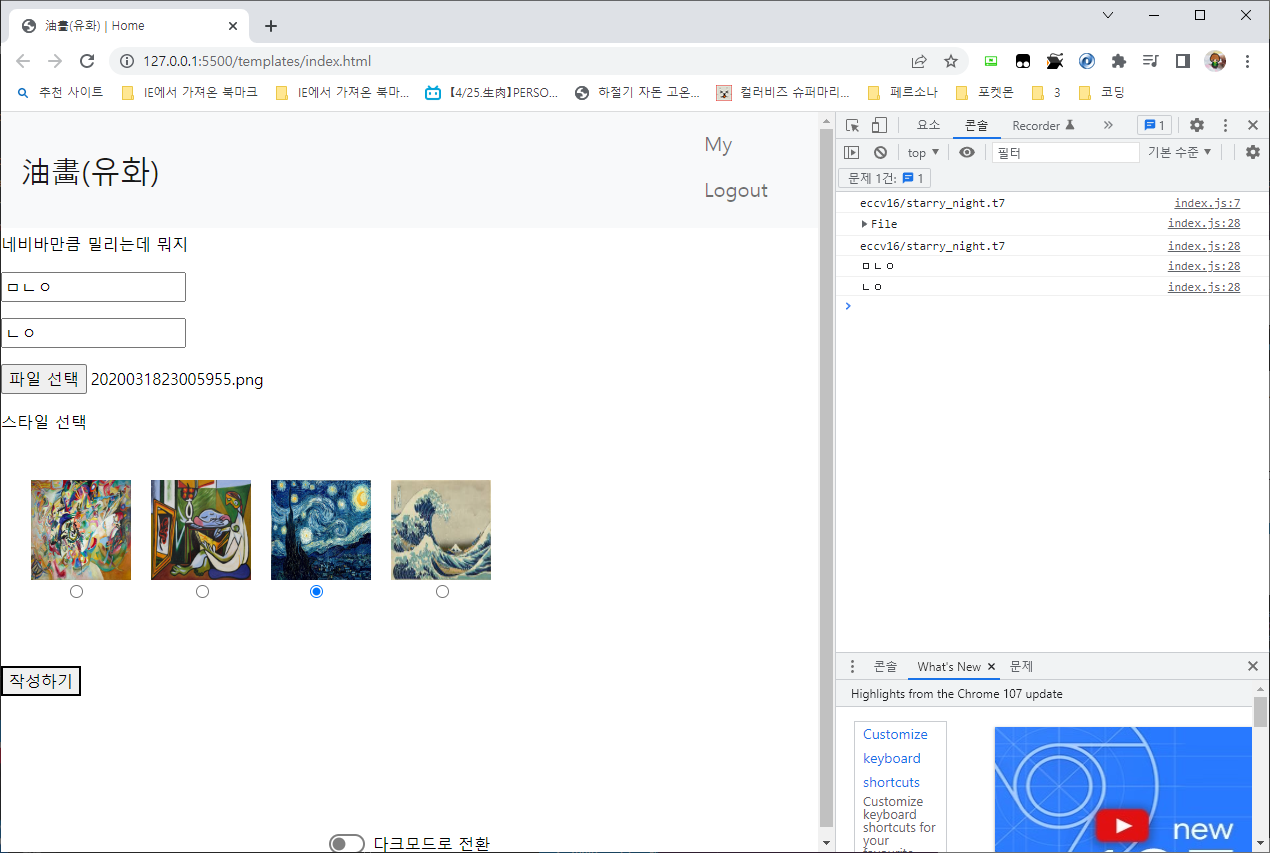Click the abstract Kandinsky-style thumbnail

click(81, 530)
